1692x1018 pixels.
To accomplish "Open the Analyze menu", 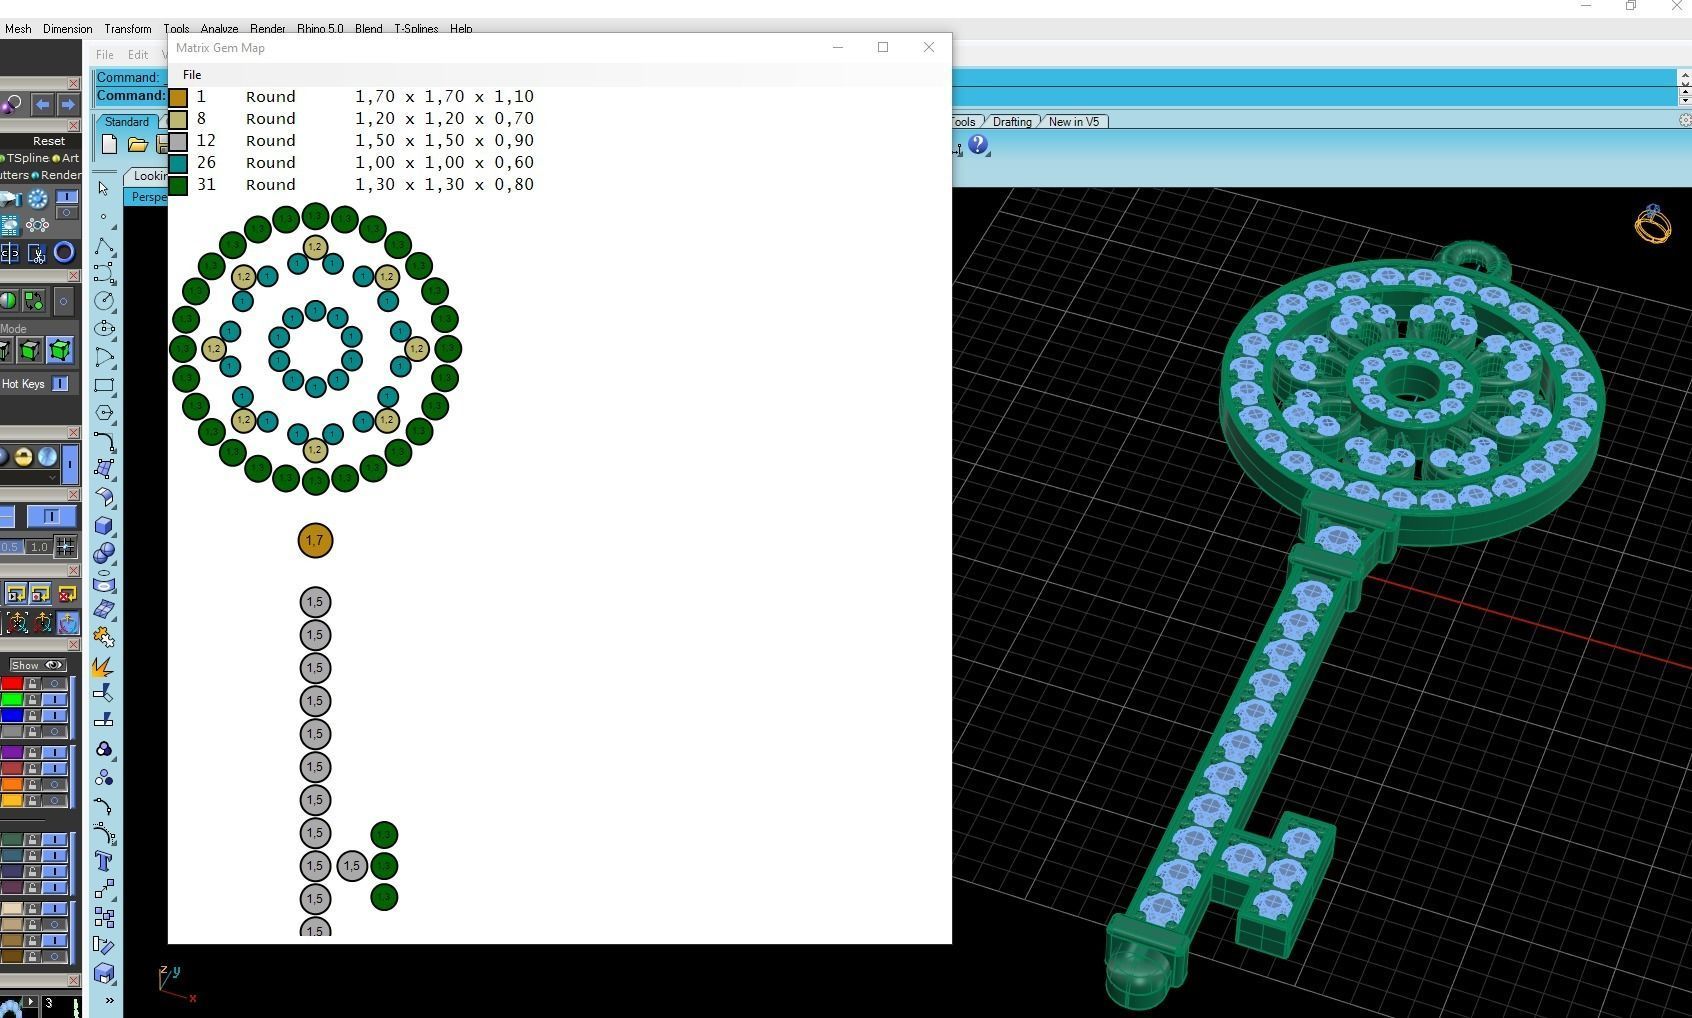I will pos(219,29).
